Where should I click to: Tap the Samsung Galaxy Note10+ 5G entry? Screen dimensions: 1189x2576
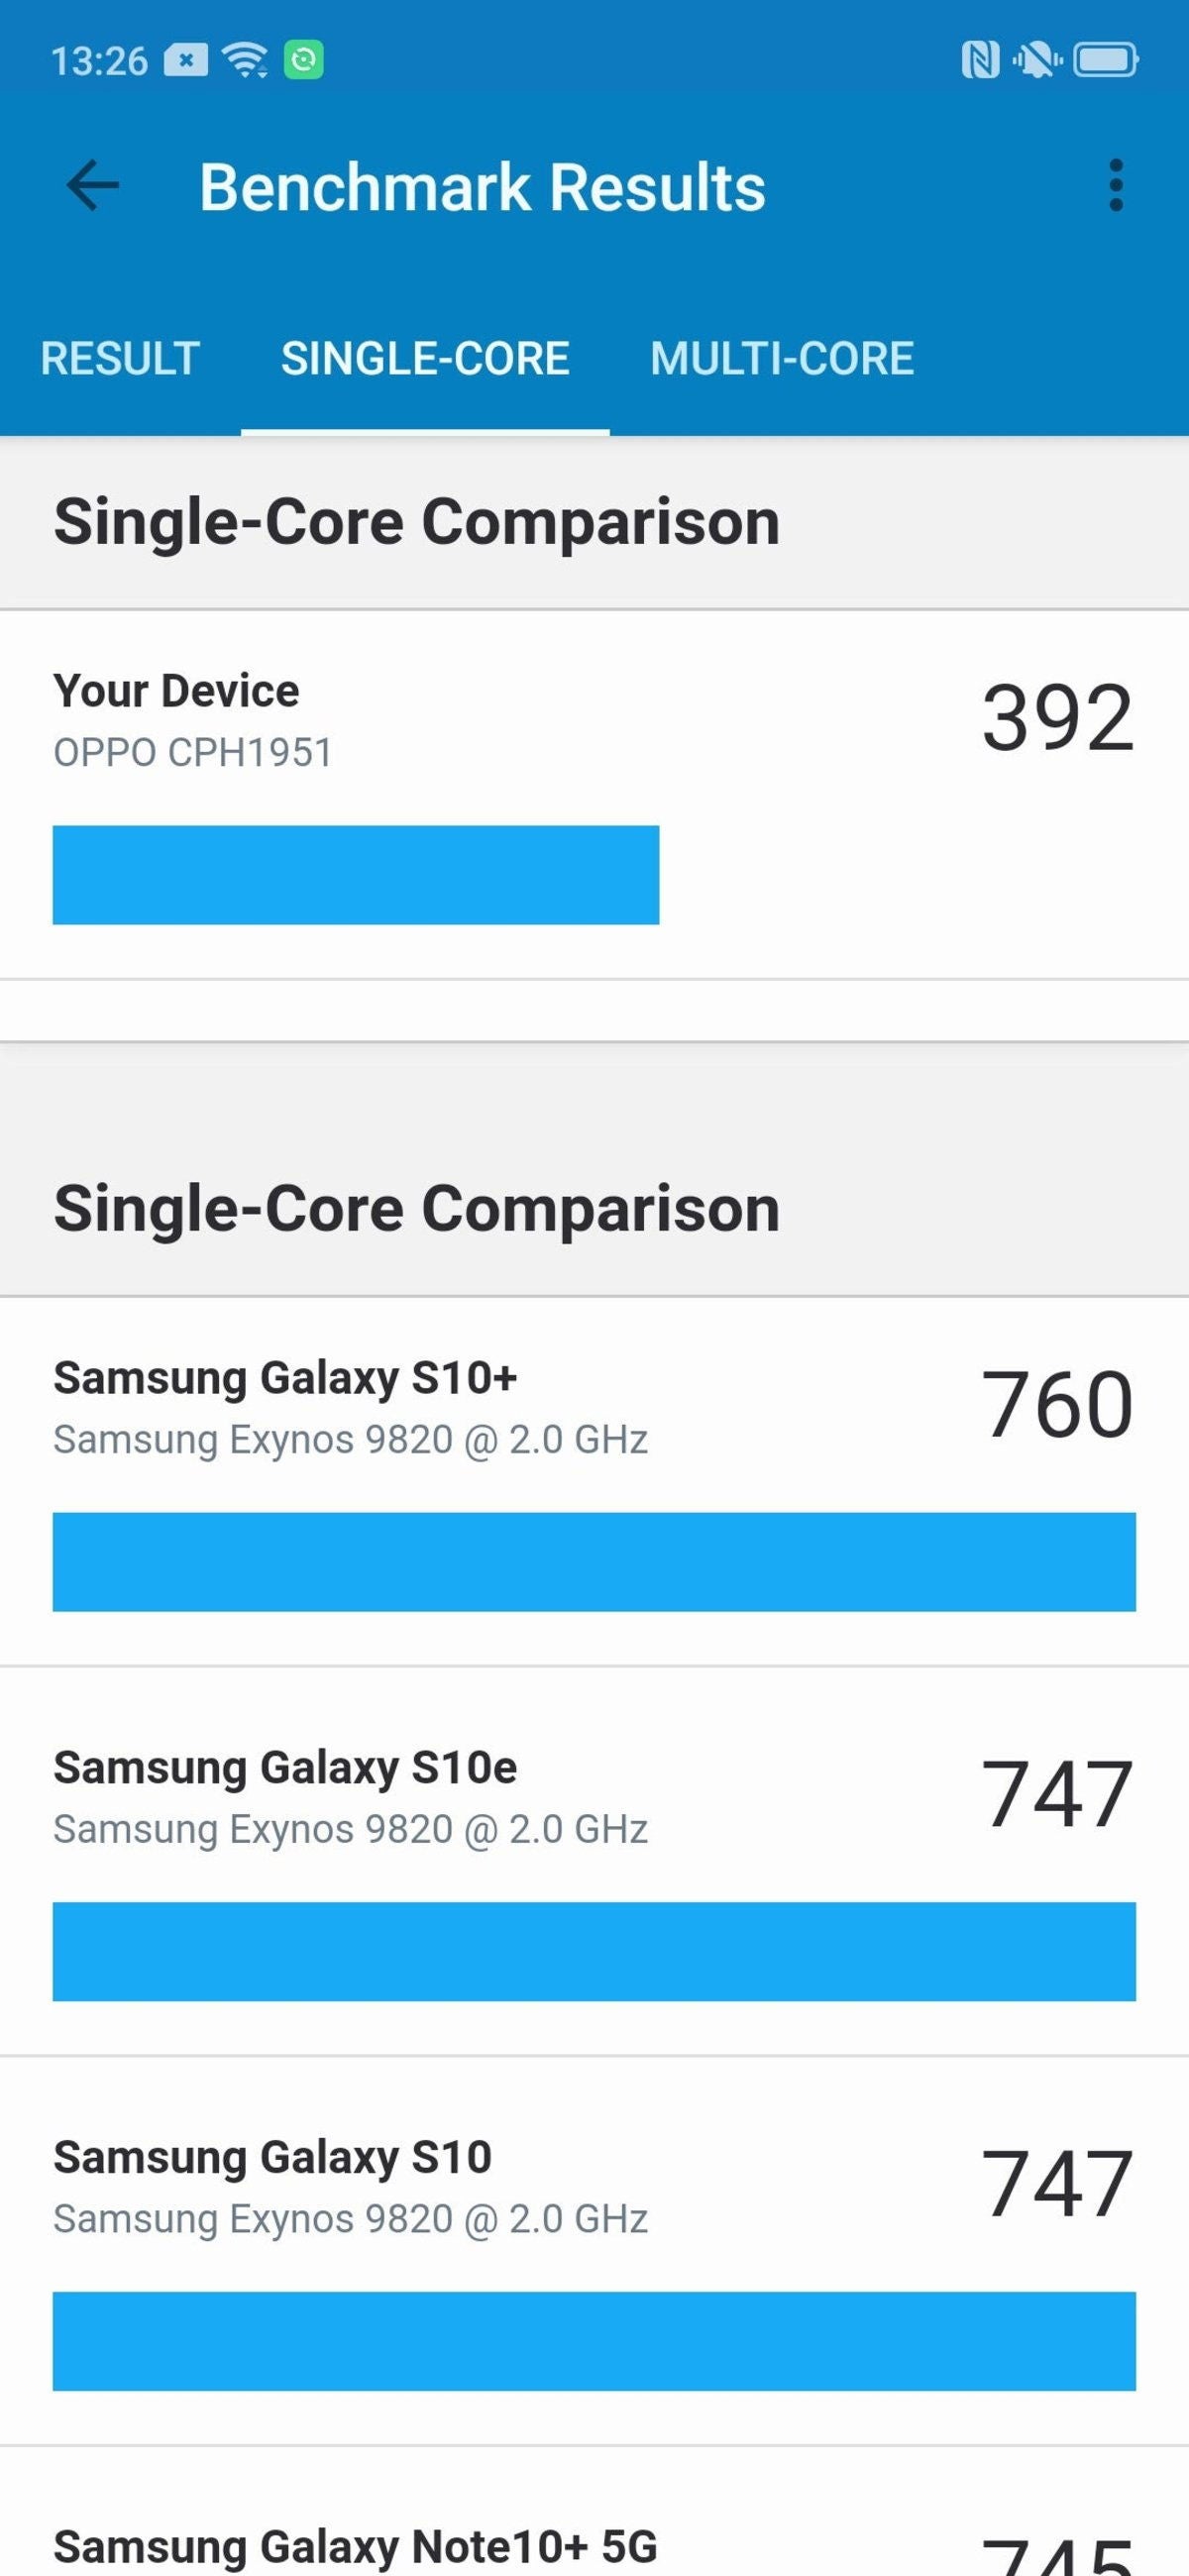click(355, 2544)
